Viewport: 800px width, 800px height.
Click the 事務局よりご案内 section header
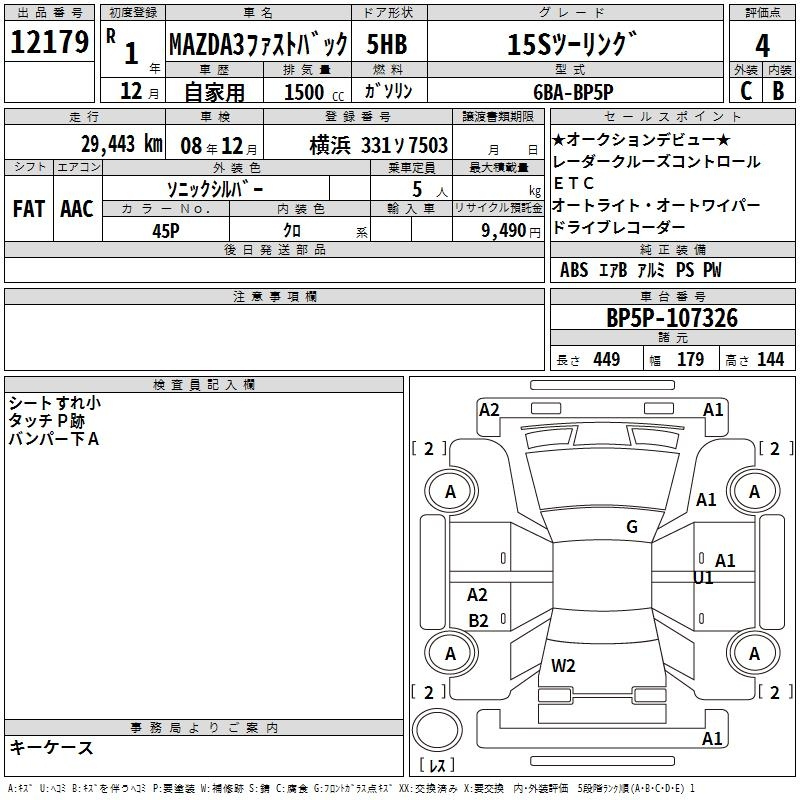(x=204, y=728)
